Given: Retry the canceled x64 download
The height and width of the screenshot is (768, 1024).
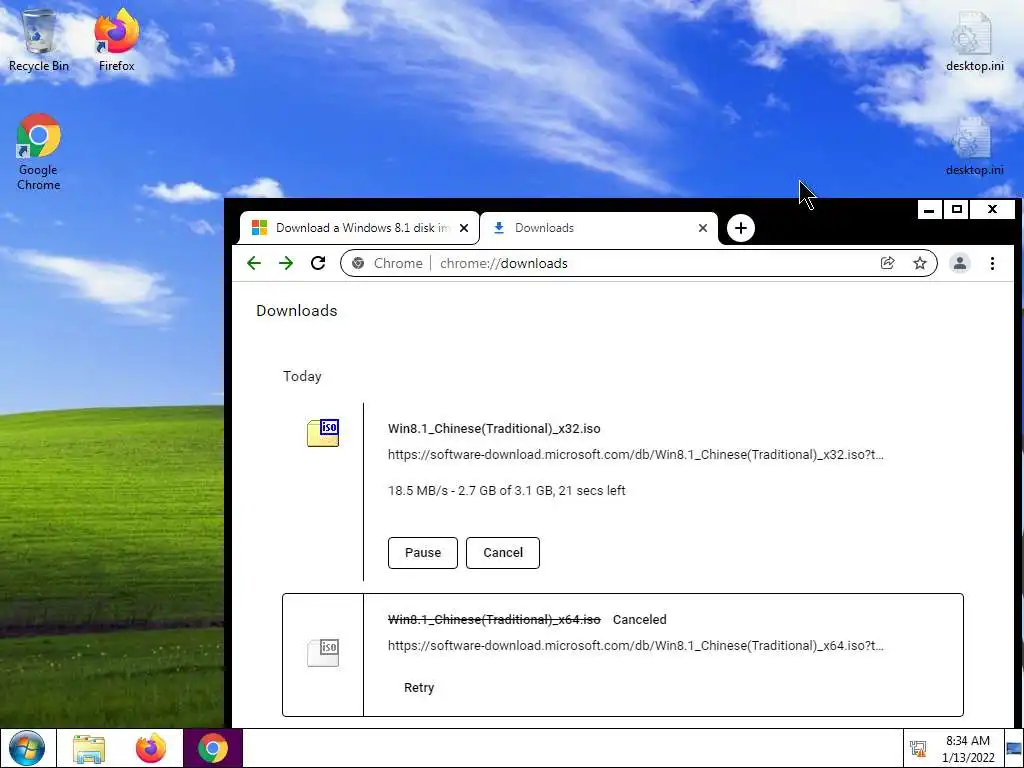Looking at the screenshot, I should (419, 688).
